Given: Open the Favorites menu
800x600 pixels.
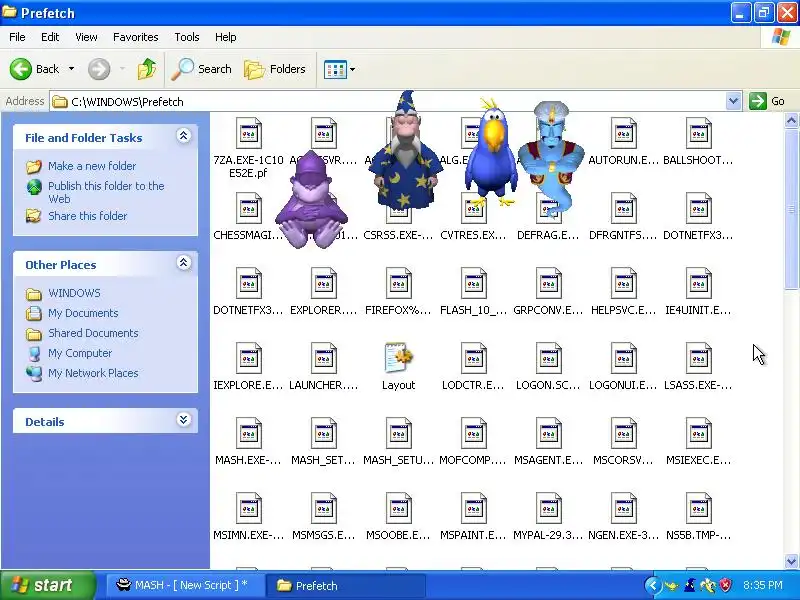Looking at the screenshot, I should click(136, 37).
